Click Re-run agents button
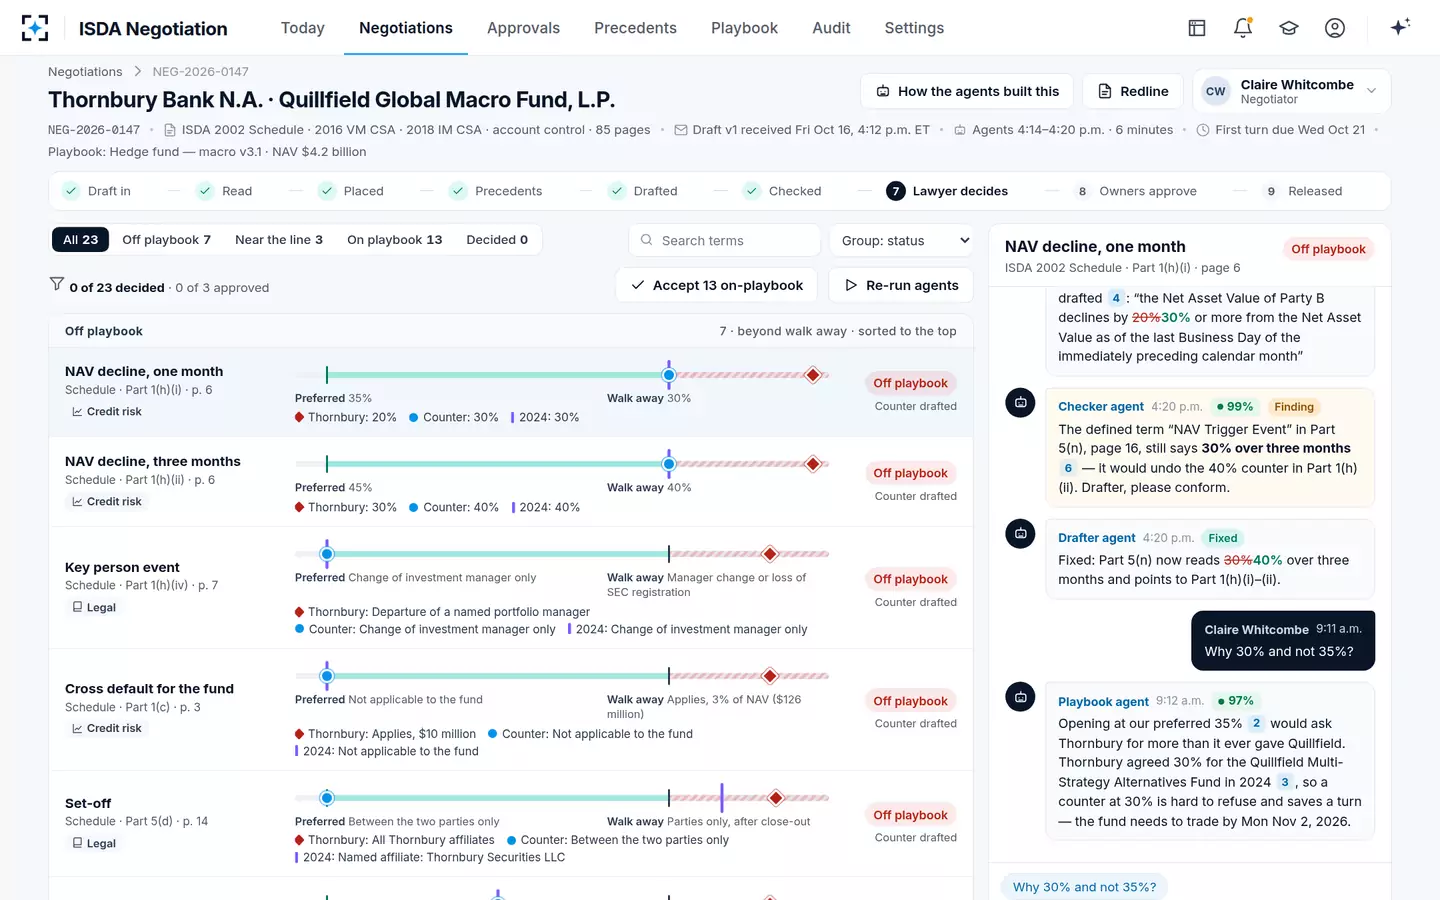 click(x=901, y=285)
